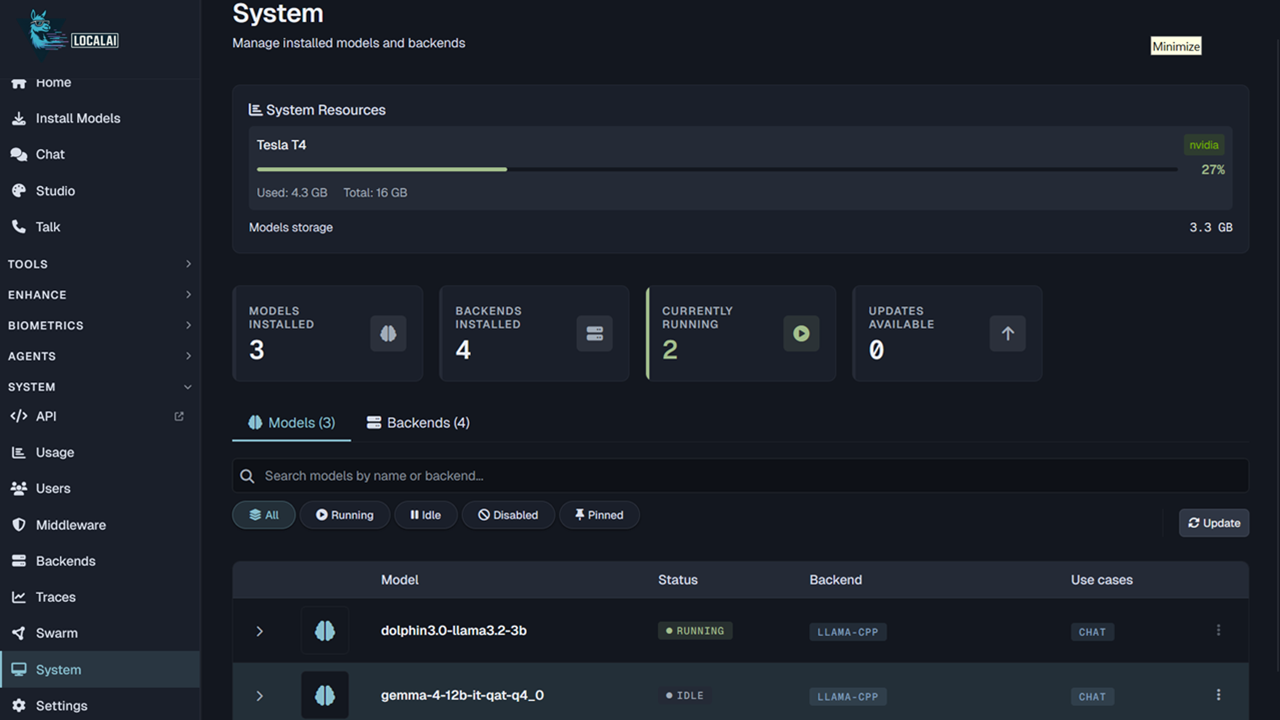Screen dimensions: 1280x720
Task: Click CHAT tag on gemma row
Action: (x=1092, y=697)
